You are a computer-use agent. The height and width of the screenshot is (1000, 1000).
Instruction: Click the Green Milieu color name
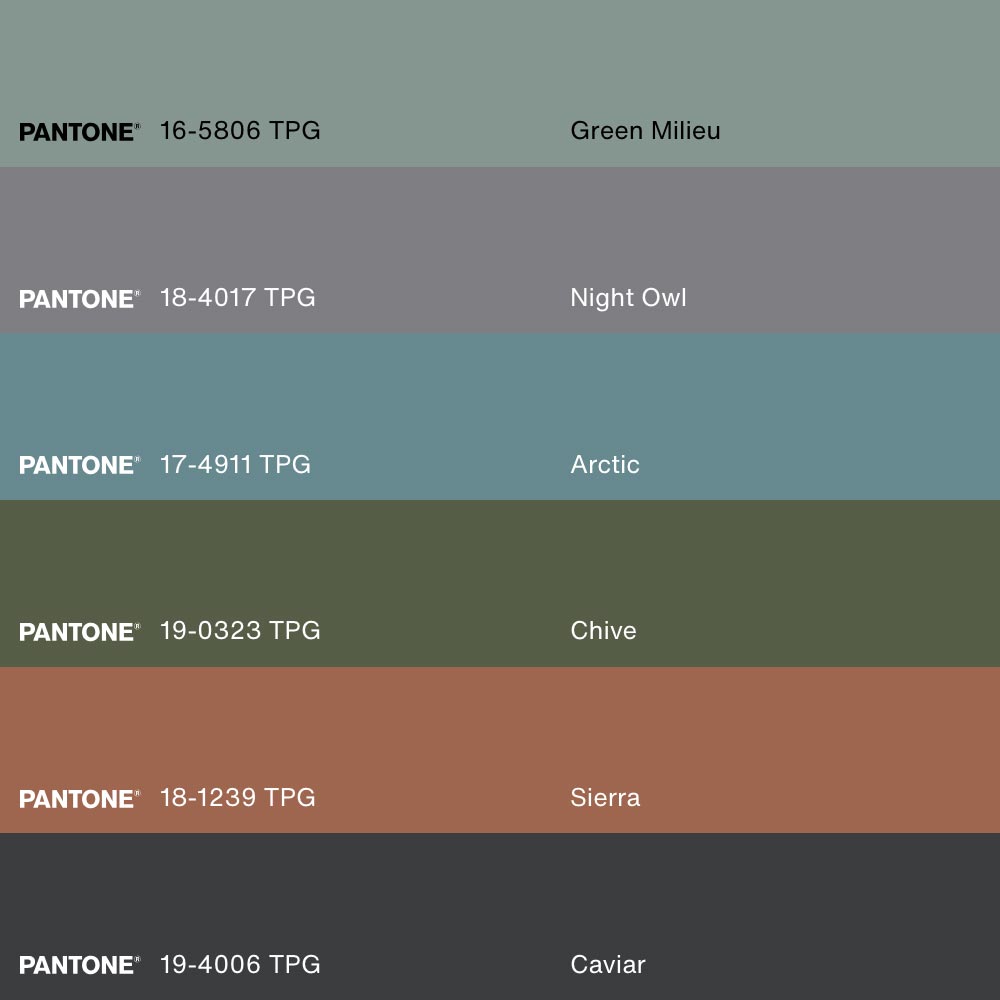click(x=645, y=131)
